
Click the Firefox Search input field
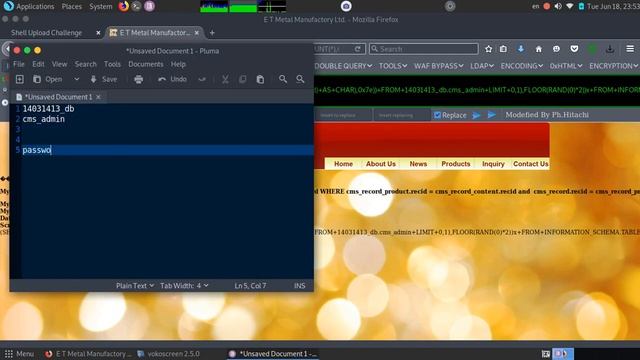424,49
